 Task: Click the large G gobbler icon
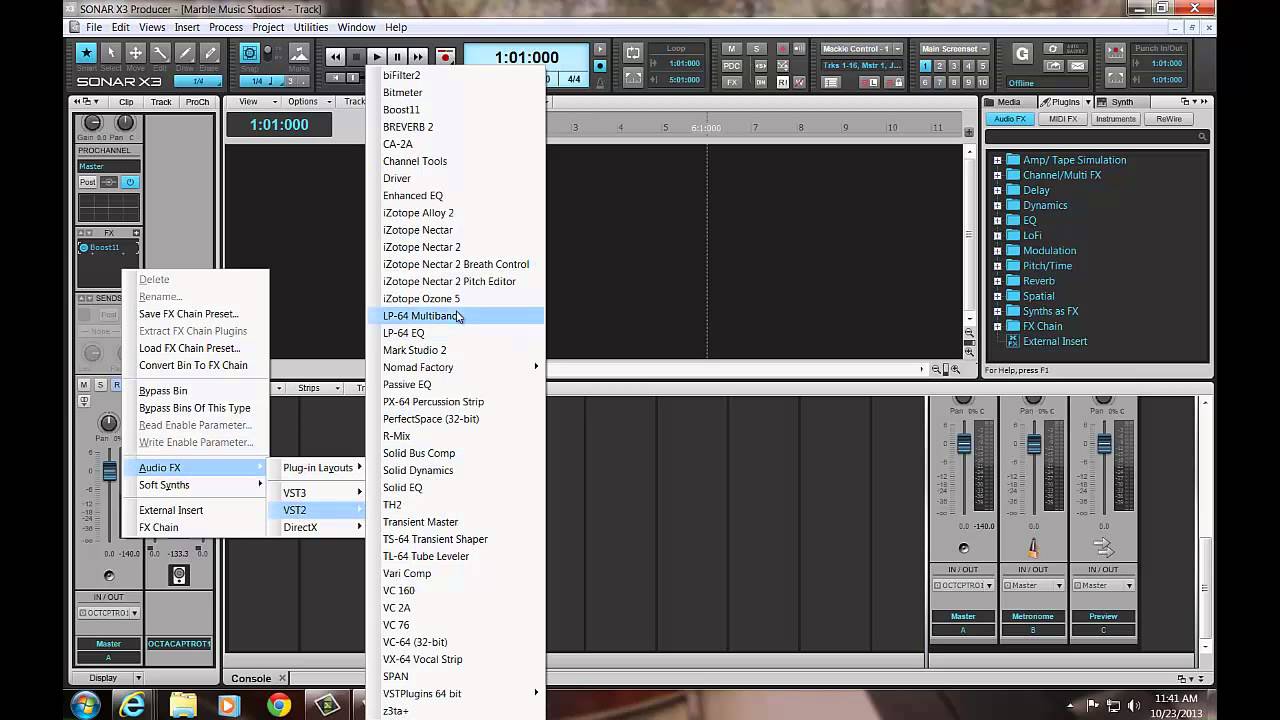pyautogui.click(x=1022, y=54)
